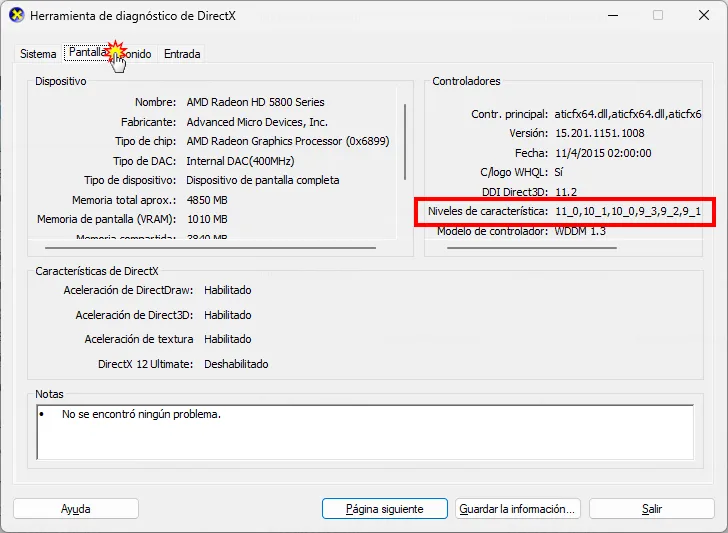Click the C/logo WHQL value Sí
This screenshot has width=728, height=533.
tap(559, 172)
